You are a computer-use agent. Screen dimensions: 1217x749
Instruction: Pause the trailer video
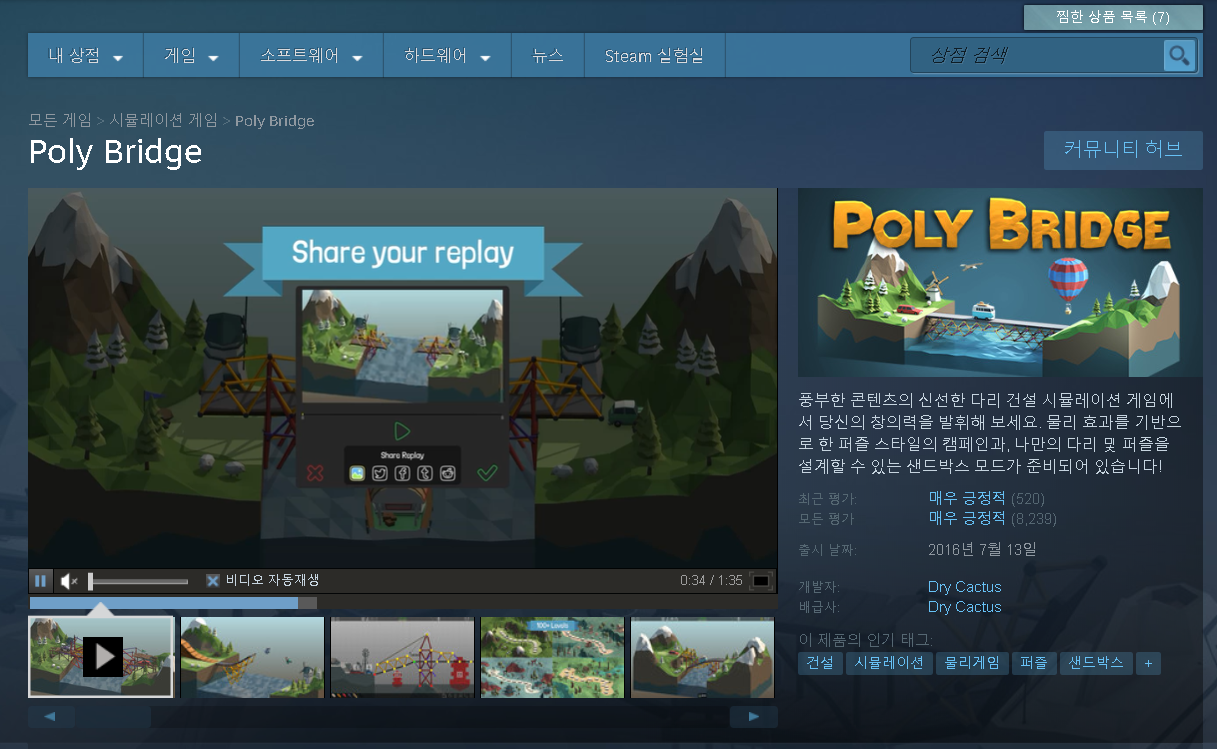41,580
